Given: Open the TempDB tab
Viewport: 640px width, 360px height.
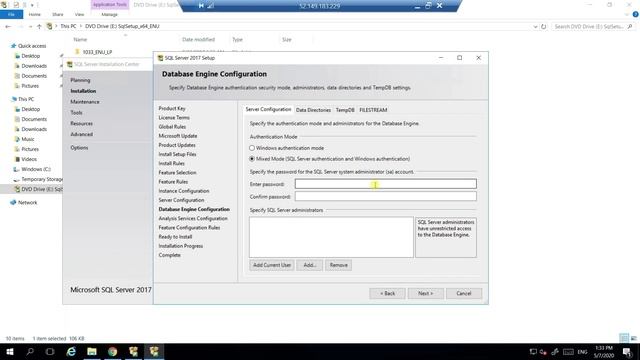Looking at the screenshot, I should (345, 110).
